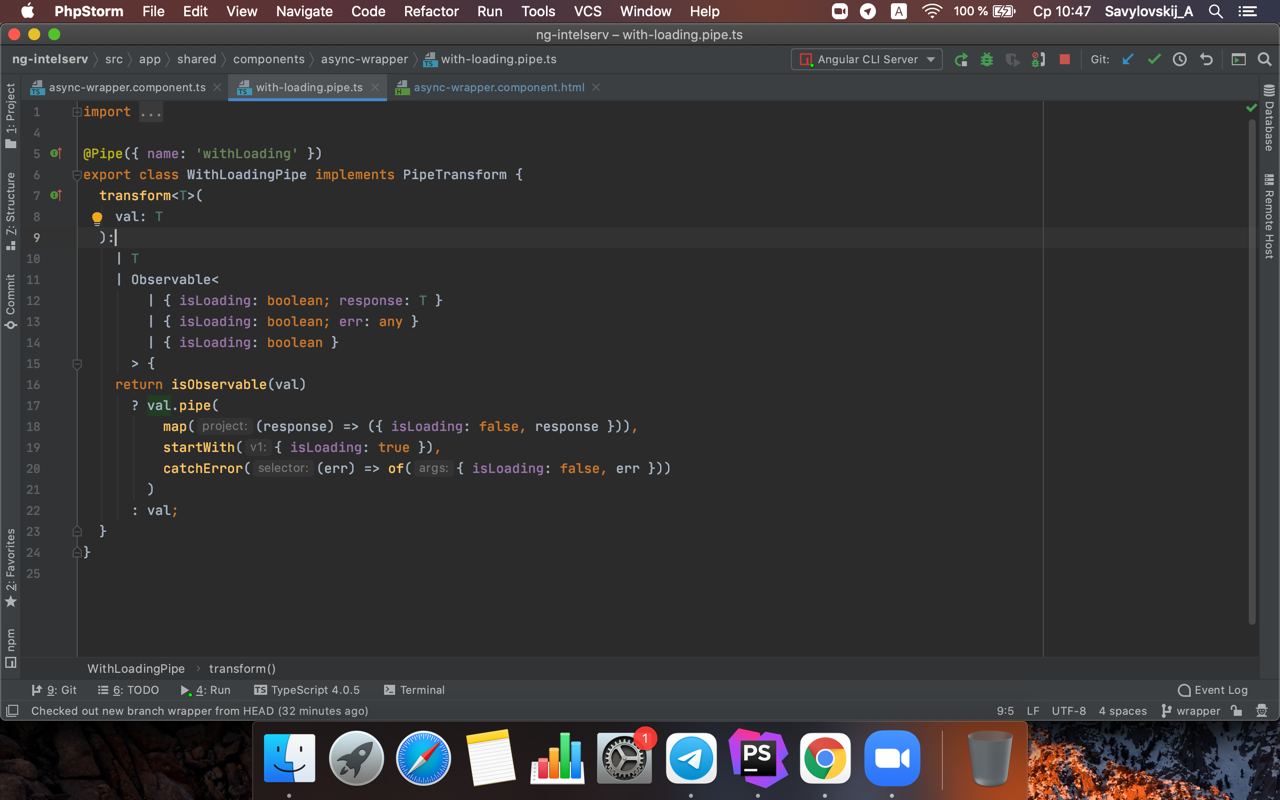Open the Terminal tool window
Image resolution: width=1280 pixels, height=800 pixels.
(414, 690)
